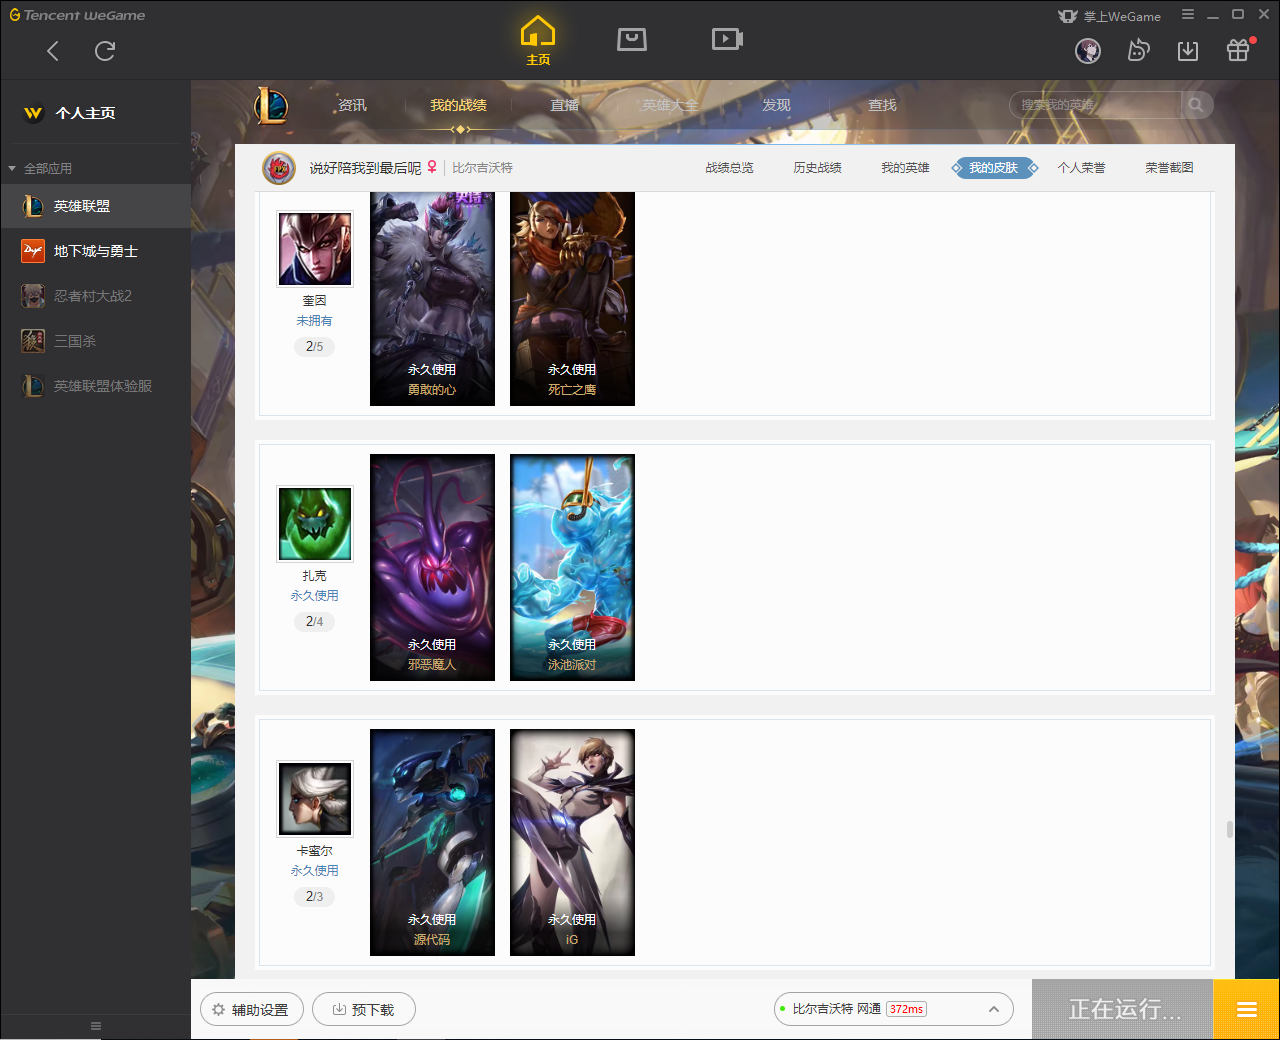
Task: Open the friends chat icon
Action: pyautogui.click(x=1138, y=51)
